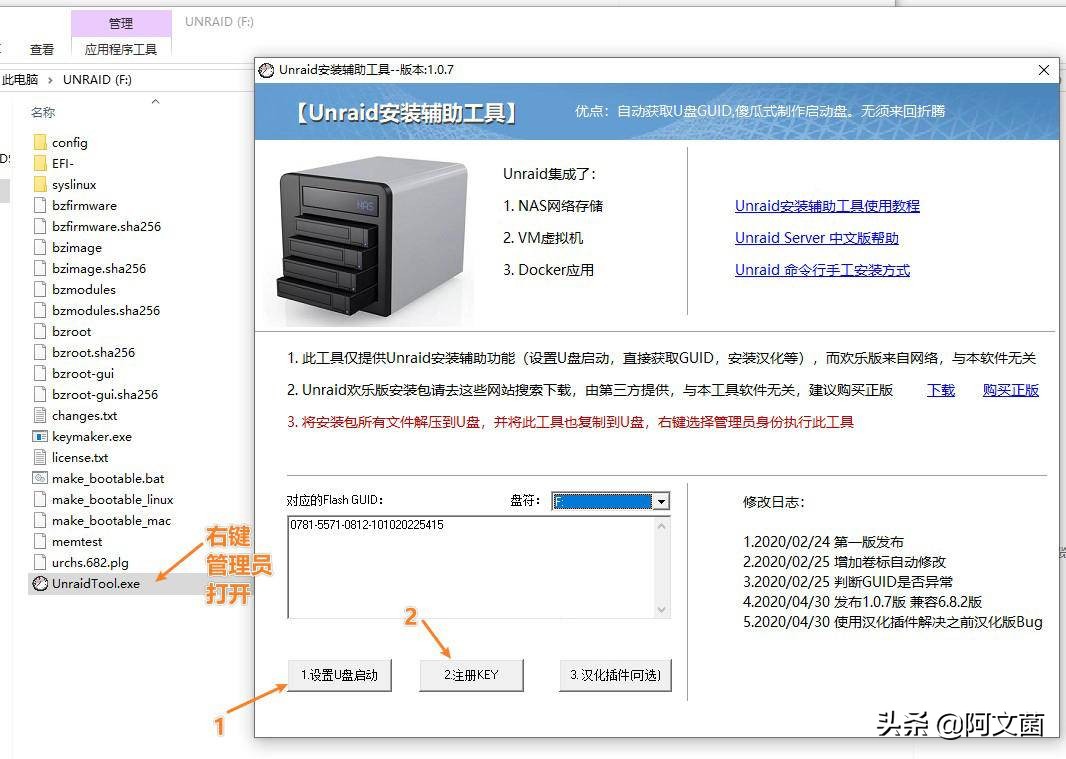The width and height of the screenshot is (1066, 759).
Task: Click the NAS device product image
Action: tap(370, 235)
